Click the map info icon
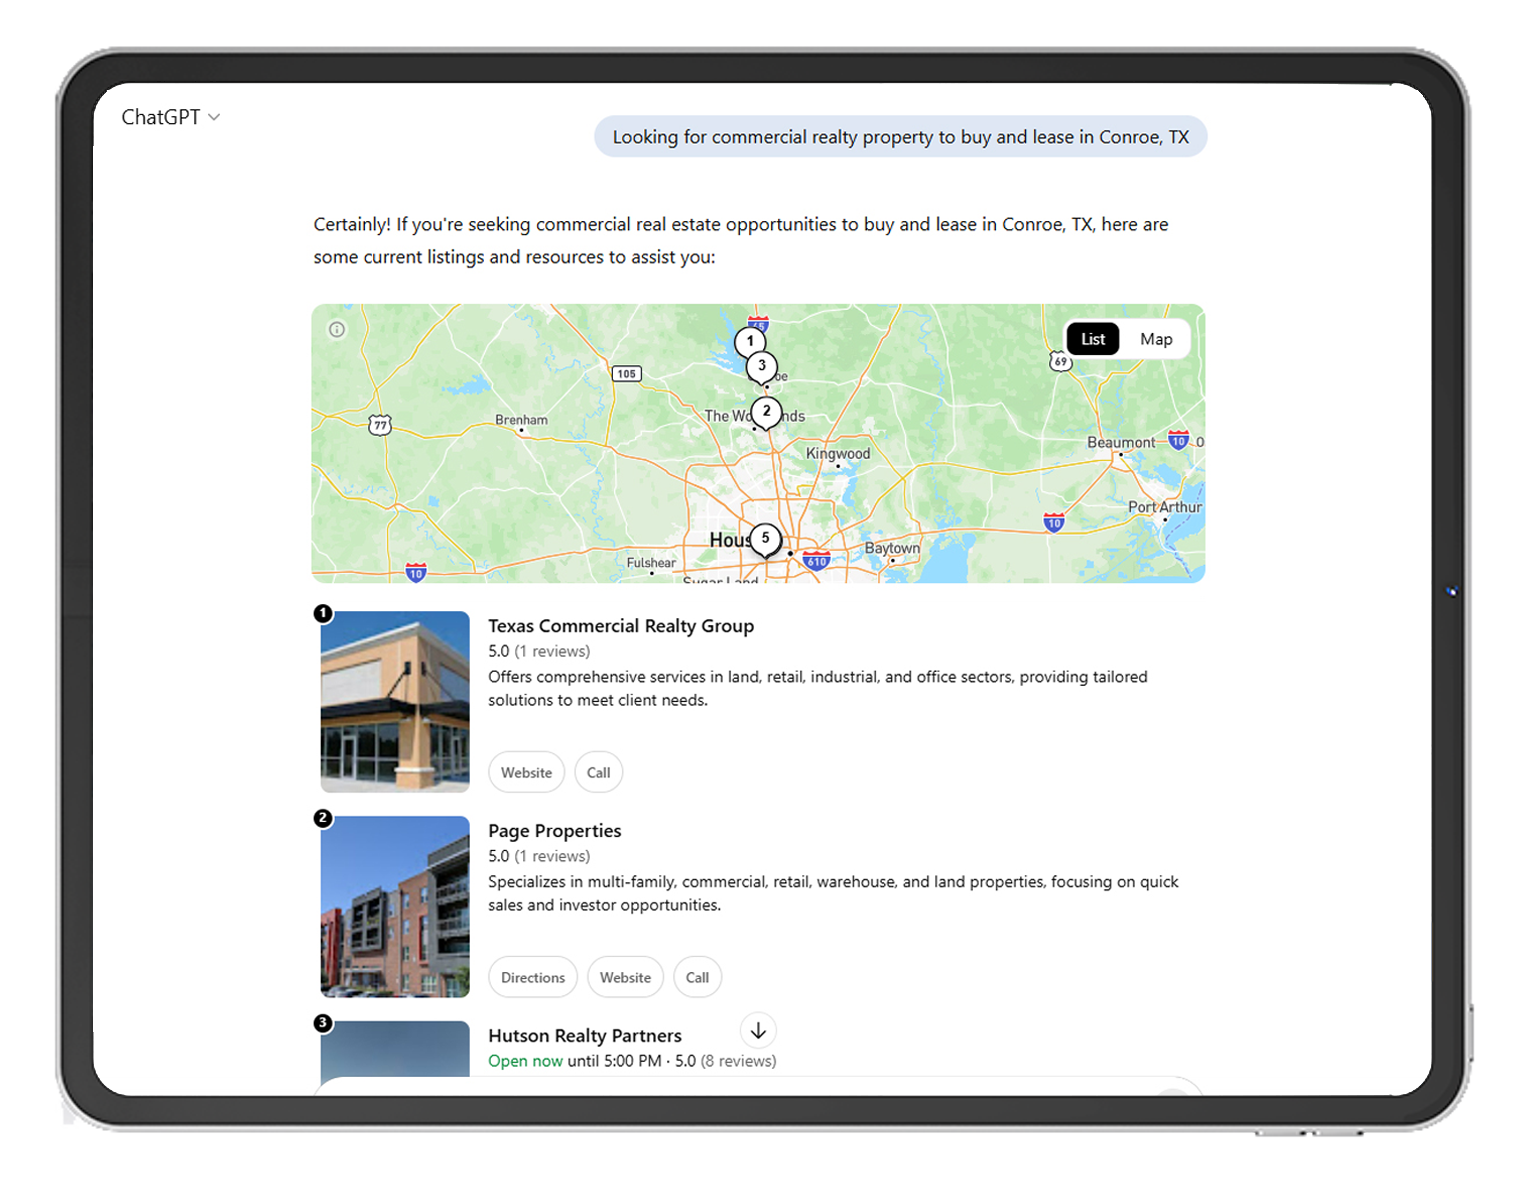 click(337, 329)
